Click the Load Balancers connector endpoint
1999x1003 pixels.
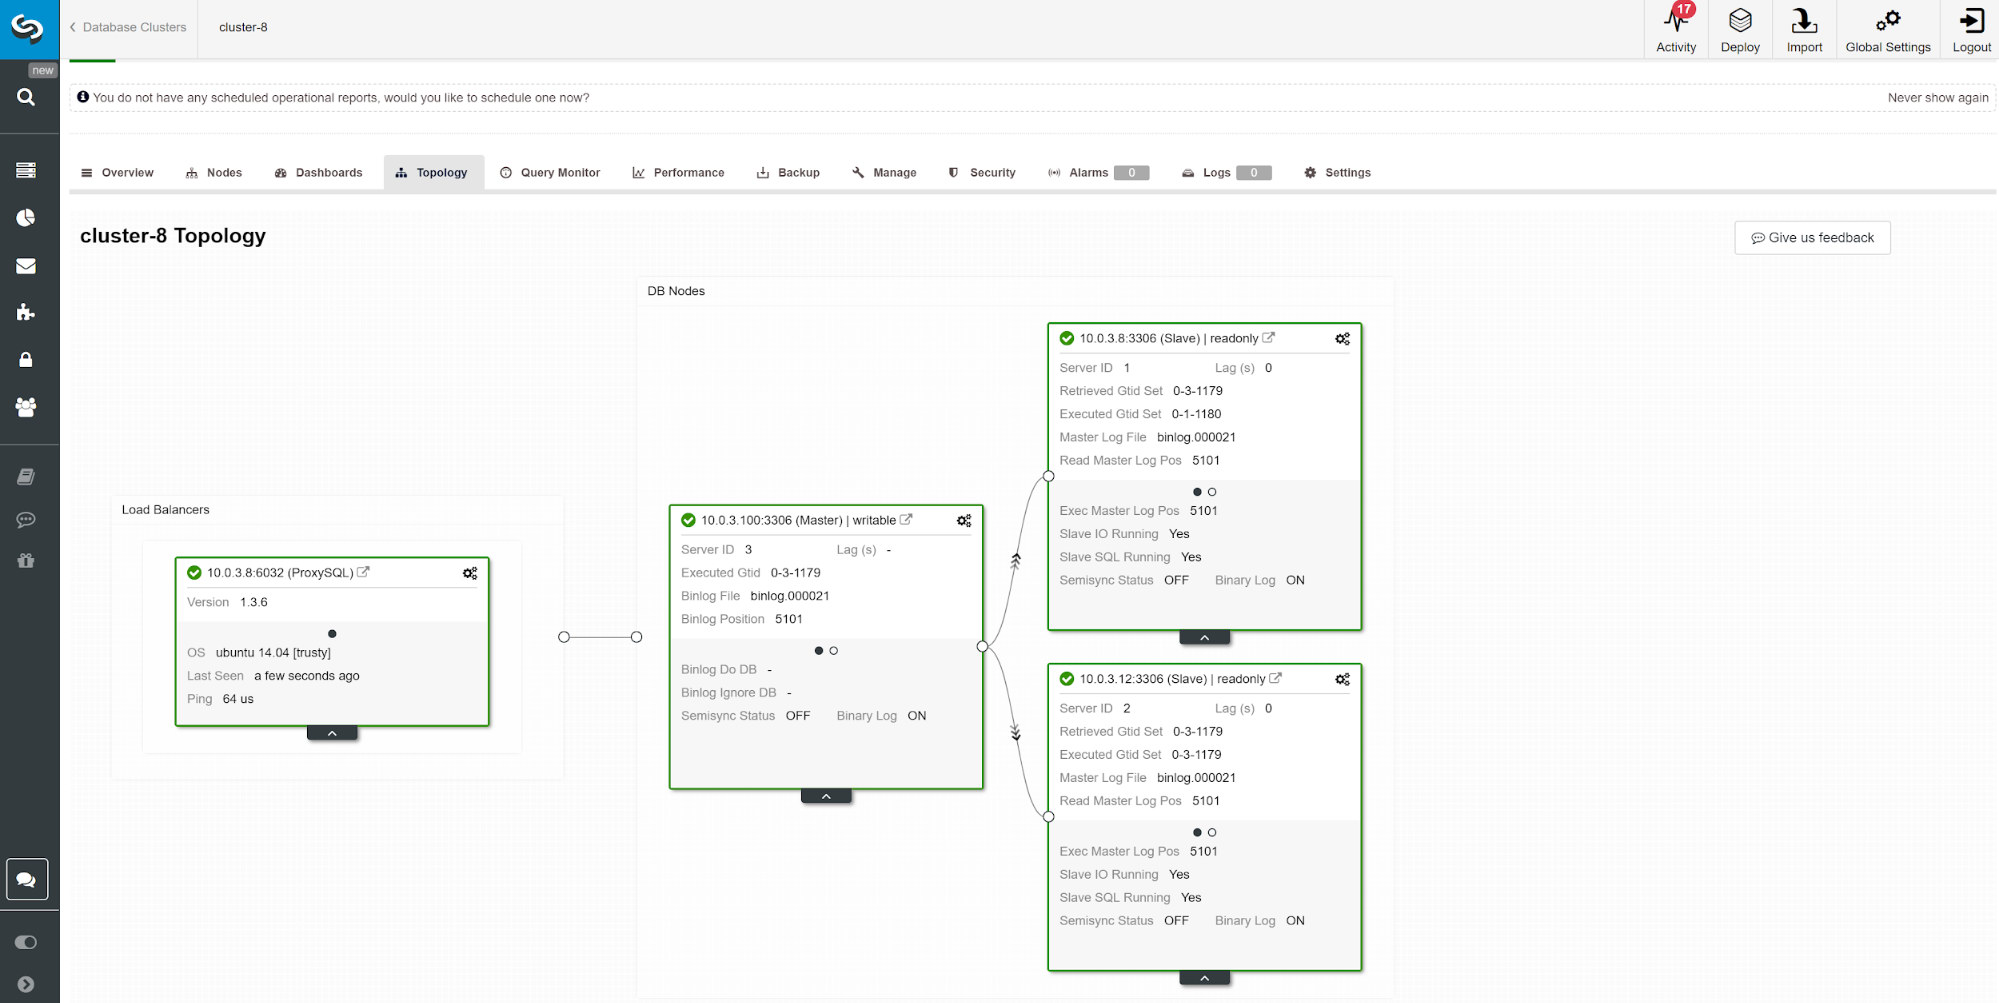click(x=564, y=637)
